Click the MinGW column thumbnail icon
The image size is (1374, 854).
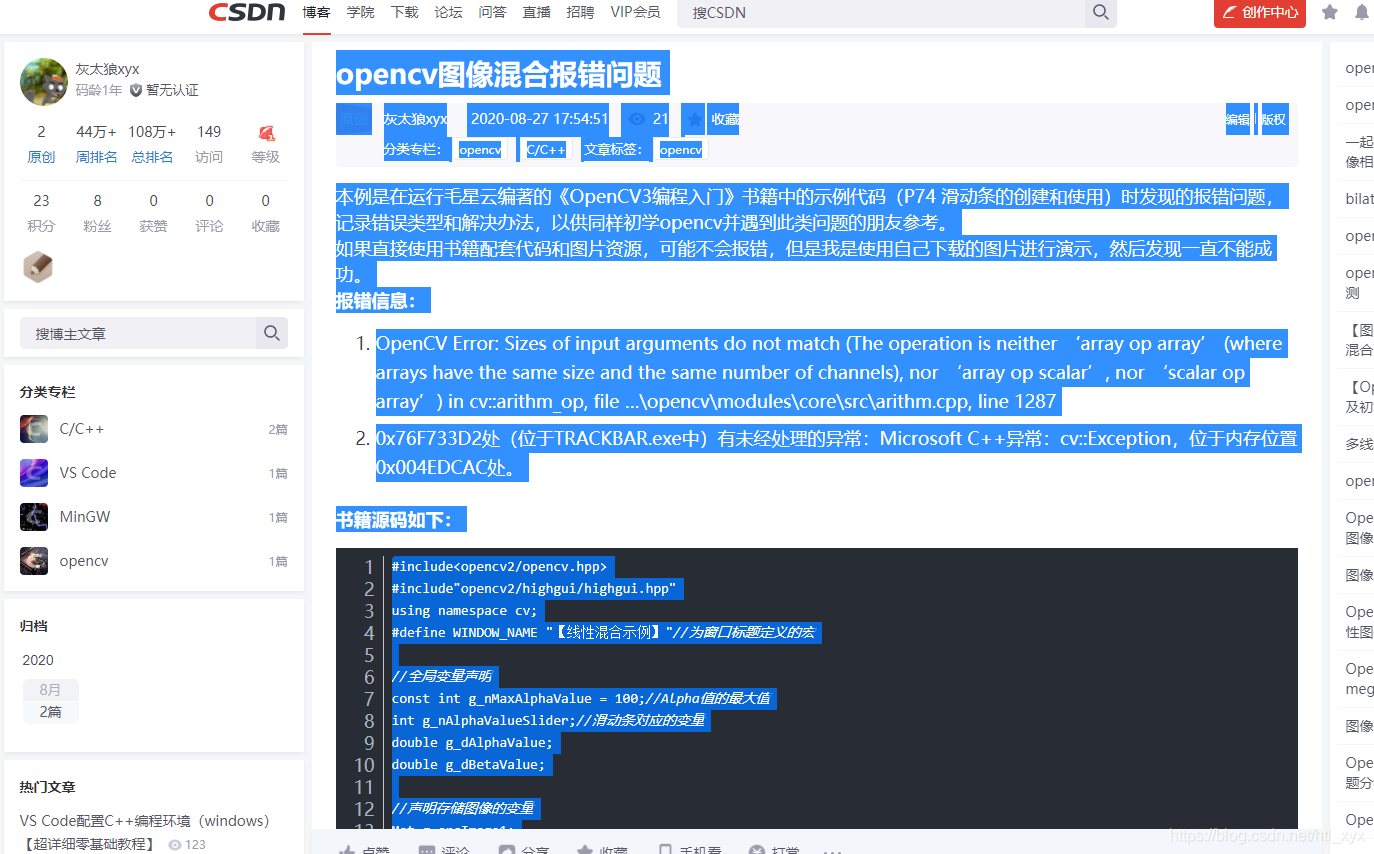[x=34, y=517]
